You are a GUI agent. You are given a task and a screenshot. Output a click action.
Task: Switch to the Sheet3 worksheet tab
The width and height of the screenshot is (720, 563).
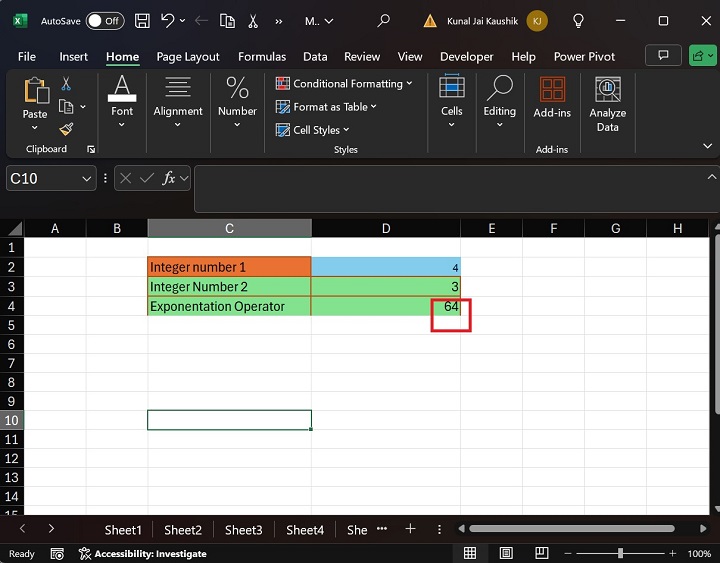click(x=243, y=530)
